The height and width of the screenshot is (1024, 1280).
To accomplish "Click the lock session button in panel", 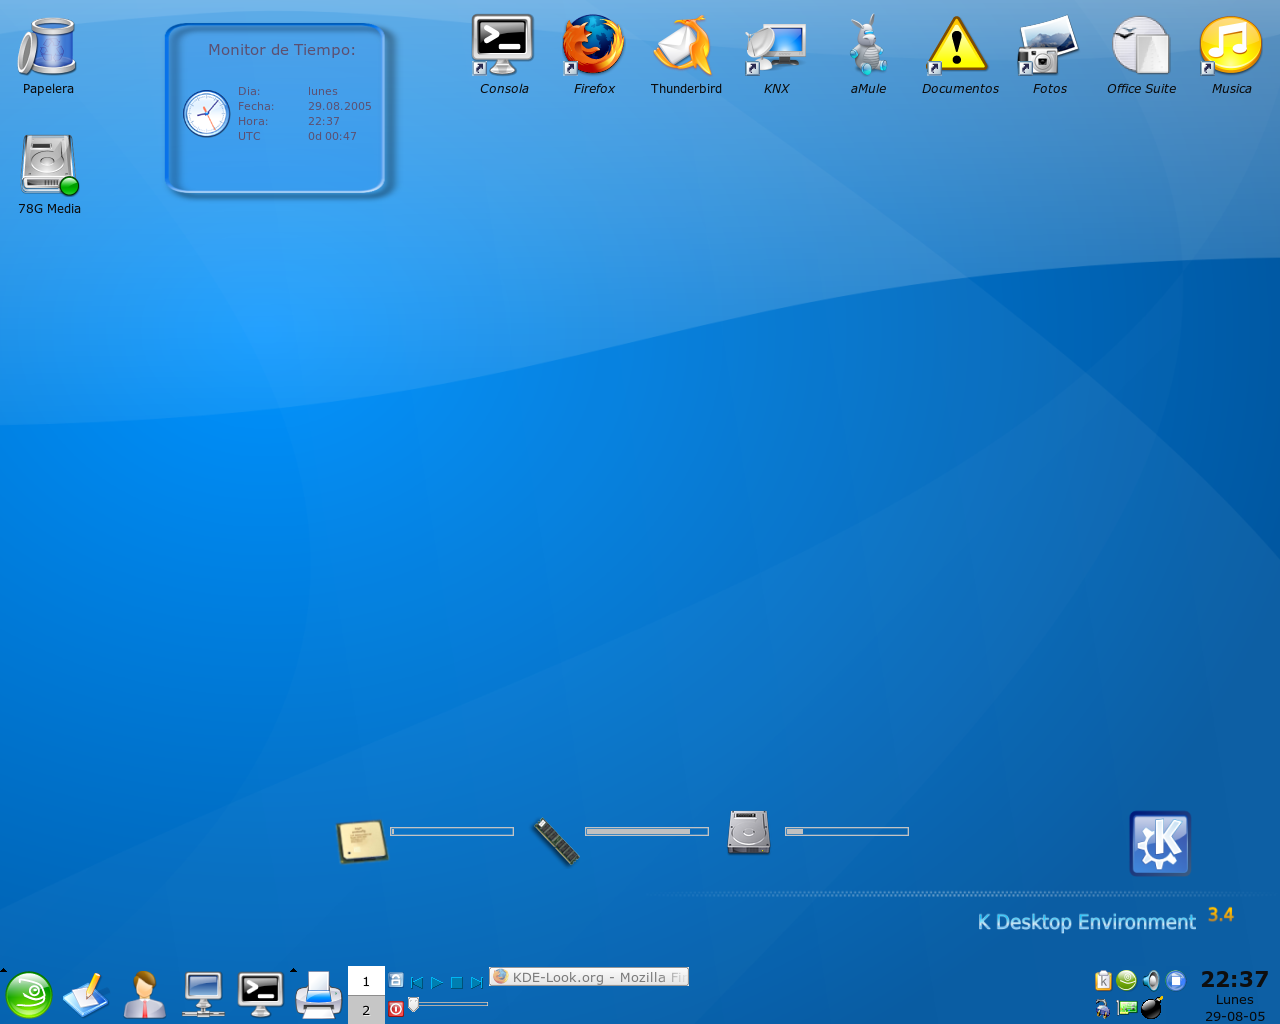I will point(396,981).
